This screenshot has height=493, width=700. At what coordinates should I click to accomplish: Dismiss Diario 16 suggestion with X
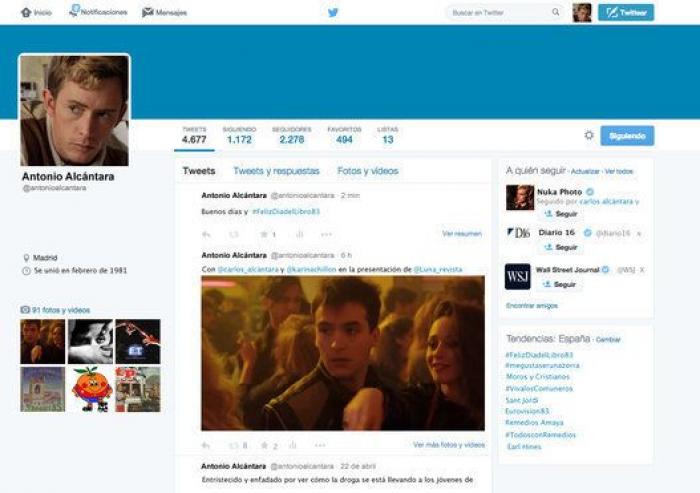click(639, 234)
